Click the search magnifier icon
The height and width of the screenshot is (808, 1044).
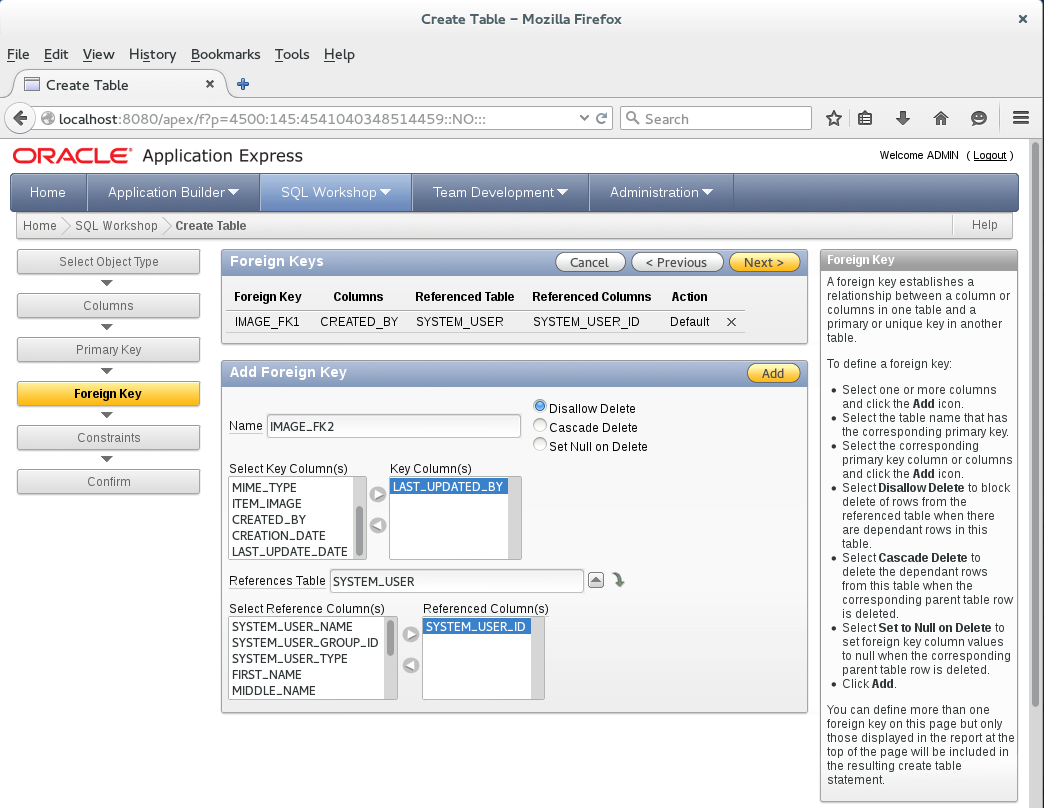[x=633, y=118]
